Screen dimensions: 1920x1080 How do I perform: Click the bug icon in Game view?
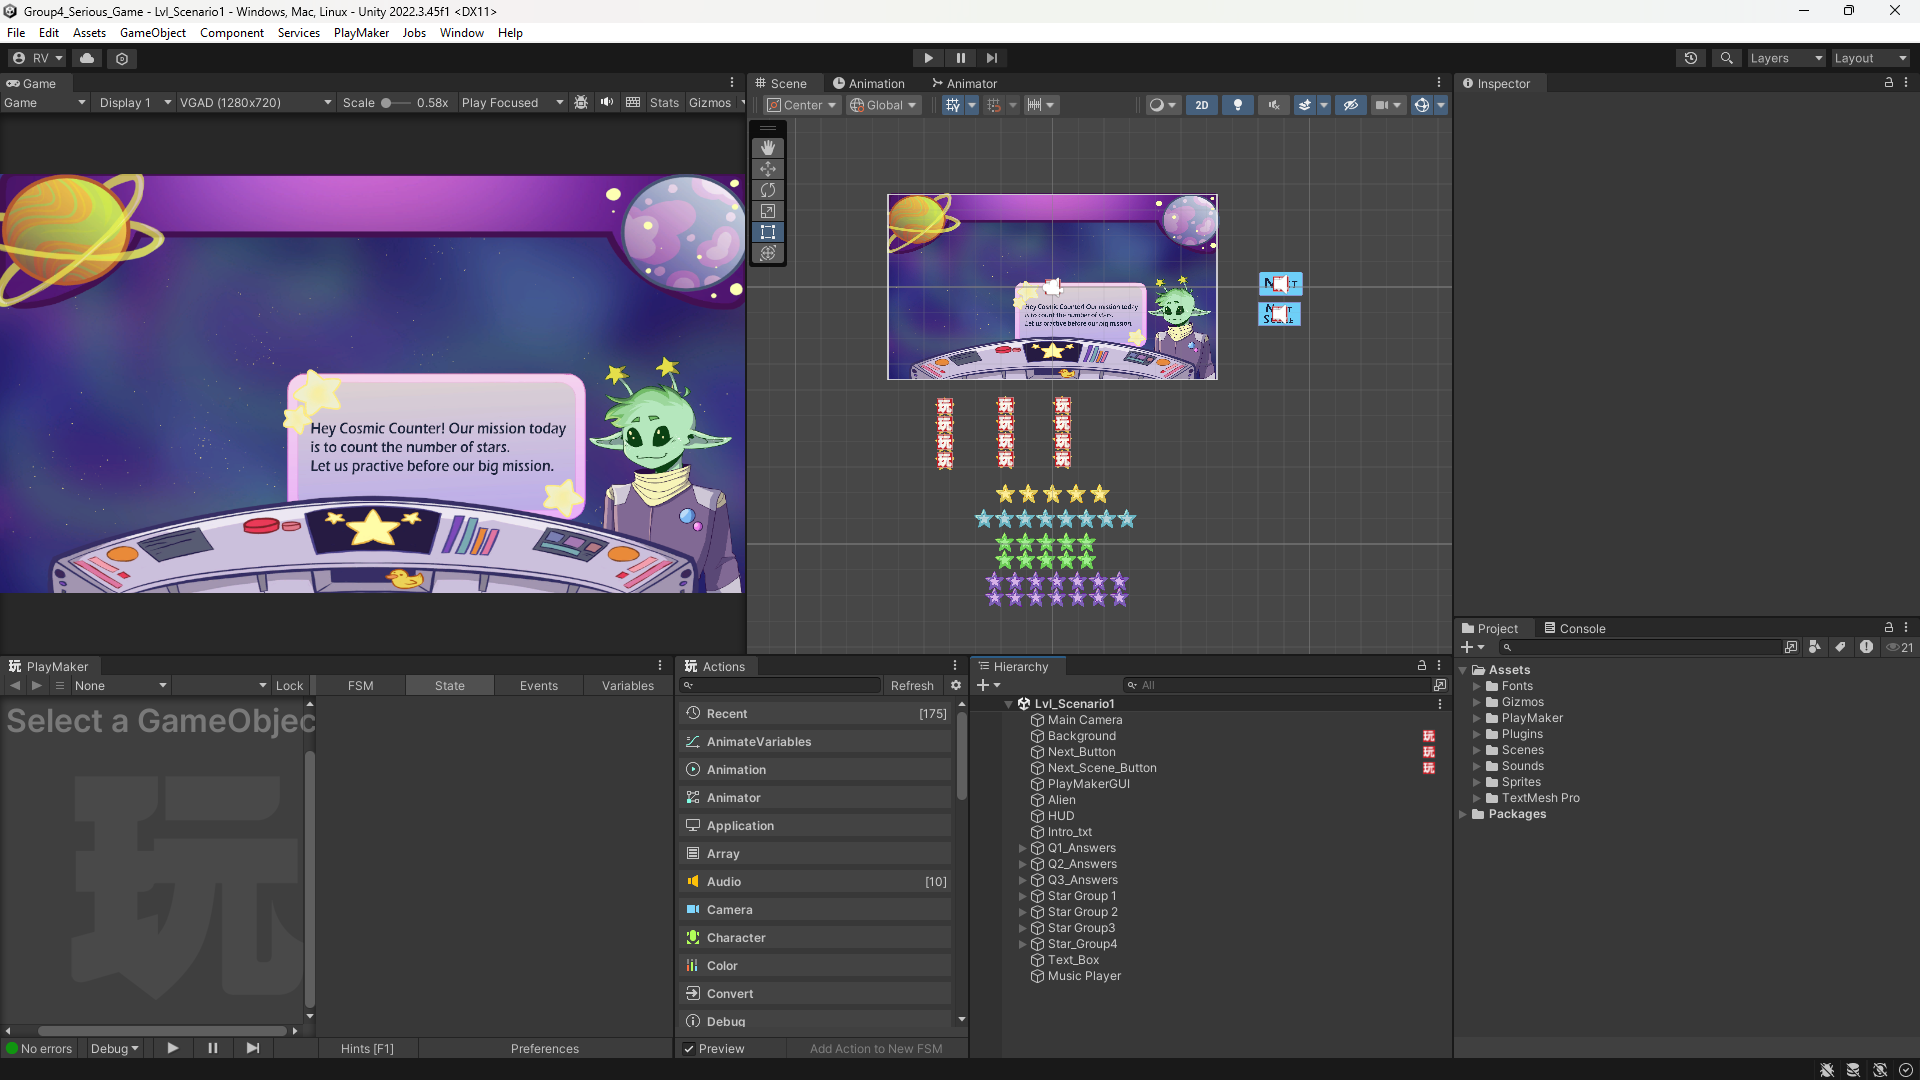point(581,102)
